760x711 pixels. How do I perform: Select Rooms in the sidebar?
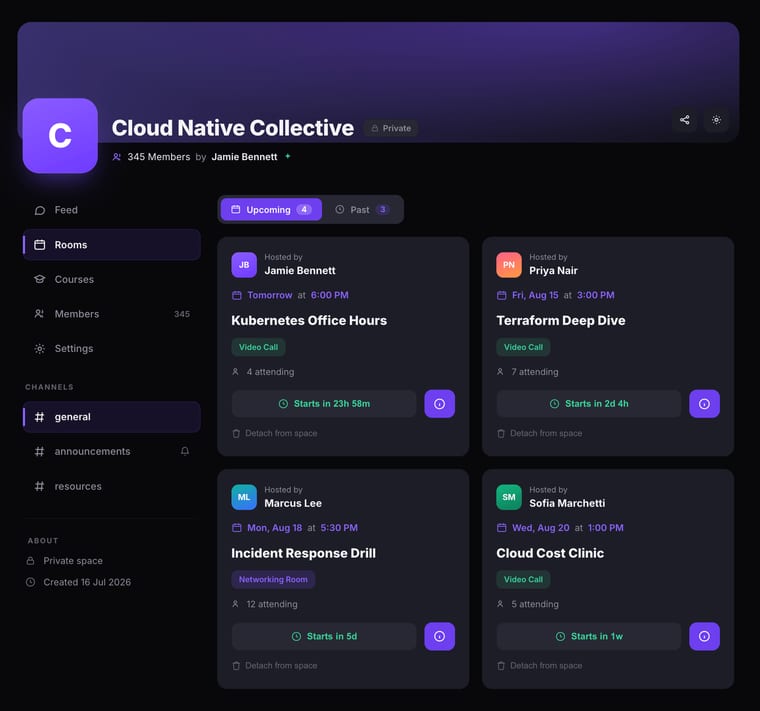pyautogui.click(x=112, y=245)
